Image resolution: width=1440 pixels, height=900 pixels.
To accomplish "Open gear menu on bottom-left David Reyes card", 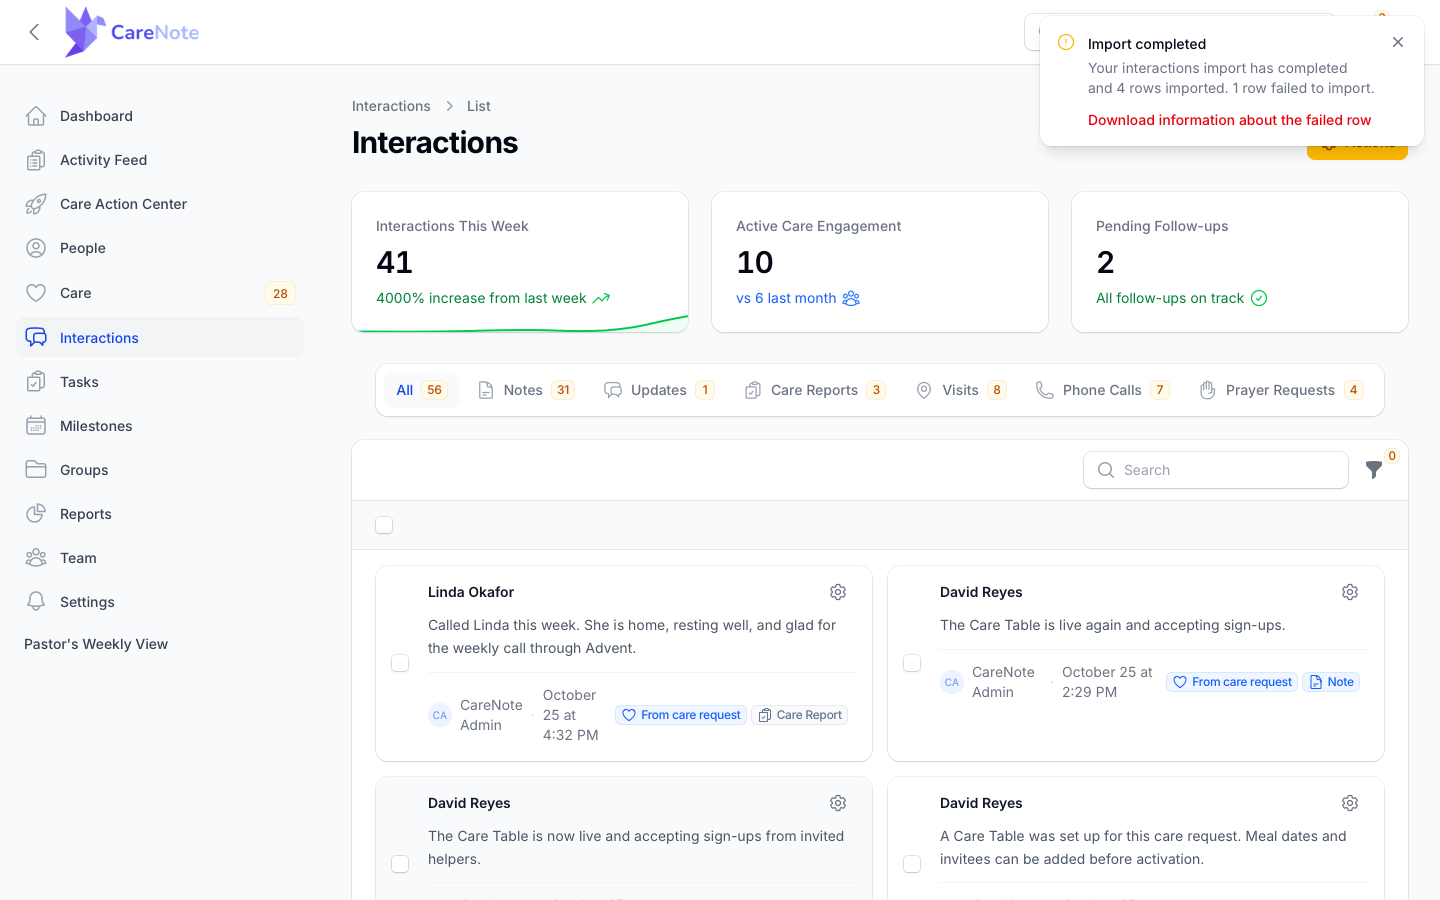I will 838,803.
